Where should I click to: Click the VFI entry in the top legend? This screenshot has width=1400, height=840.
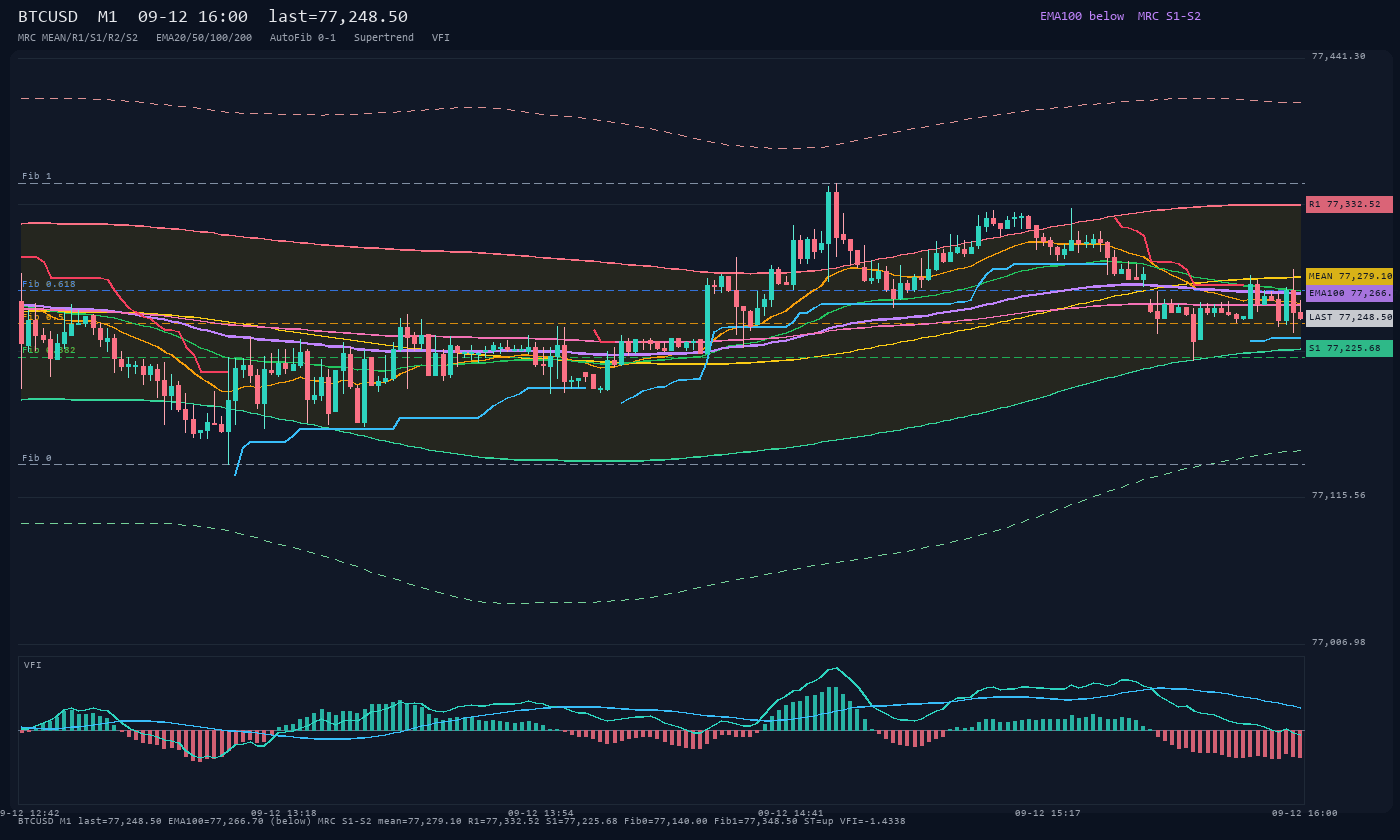pyautogui.click(x=441, y=37)
